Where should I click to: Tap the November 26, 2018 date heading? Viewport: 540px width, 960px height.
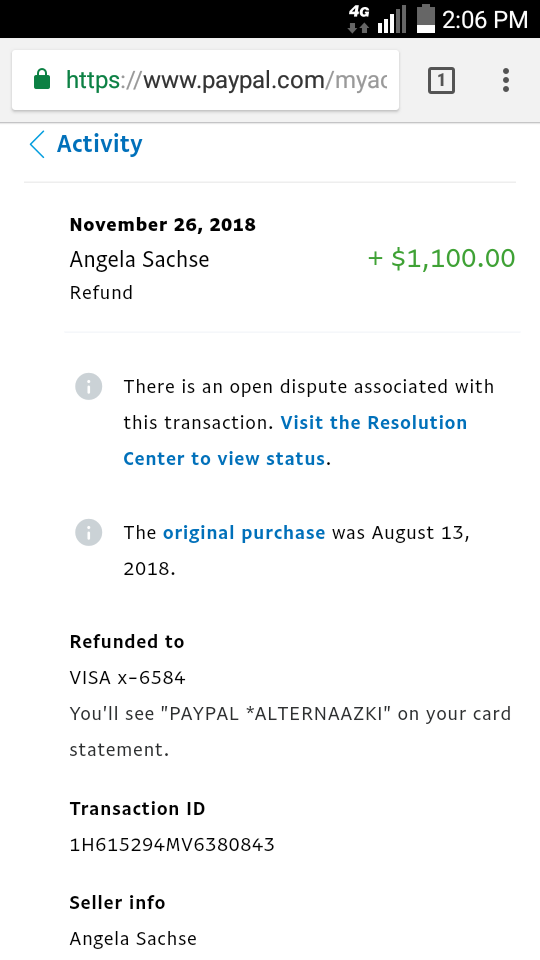163,224
